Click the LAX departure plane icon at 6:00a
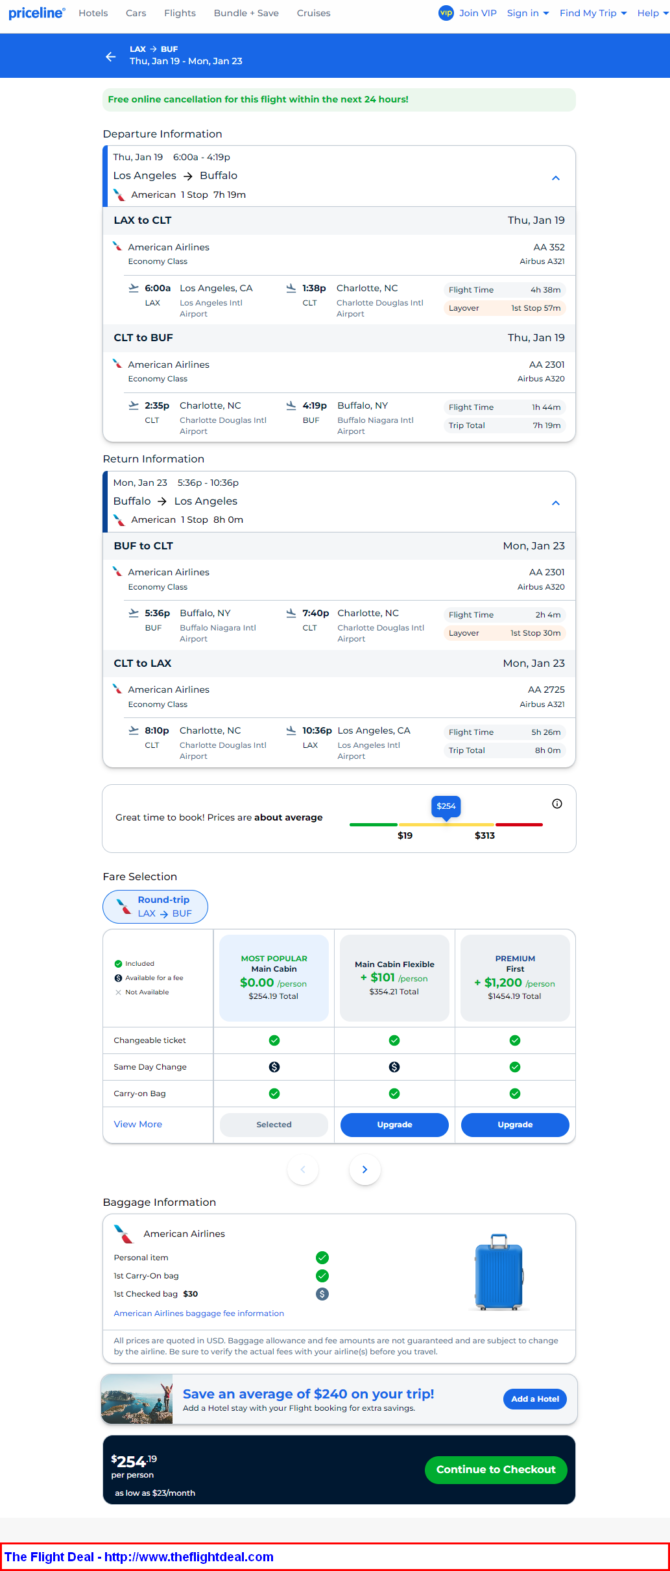Screen dimensions: 670x1571 pyautogui.click(x=134, y=288)
